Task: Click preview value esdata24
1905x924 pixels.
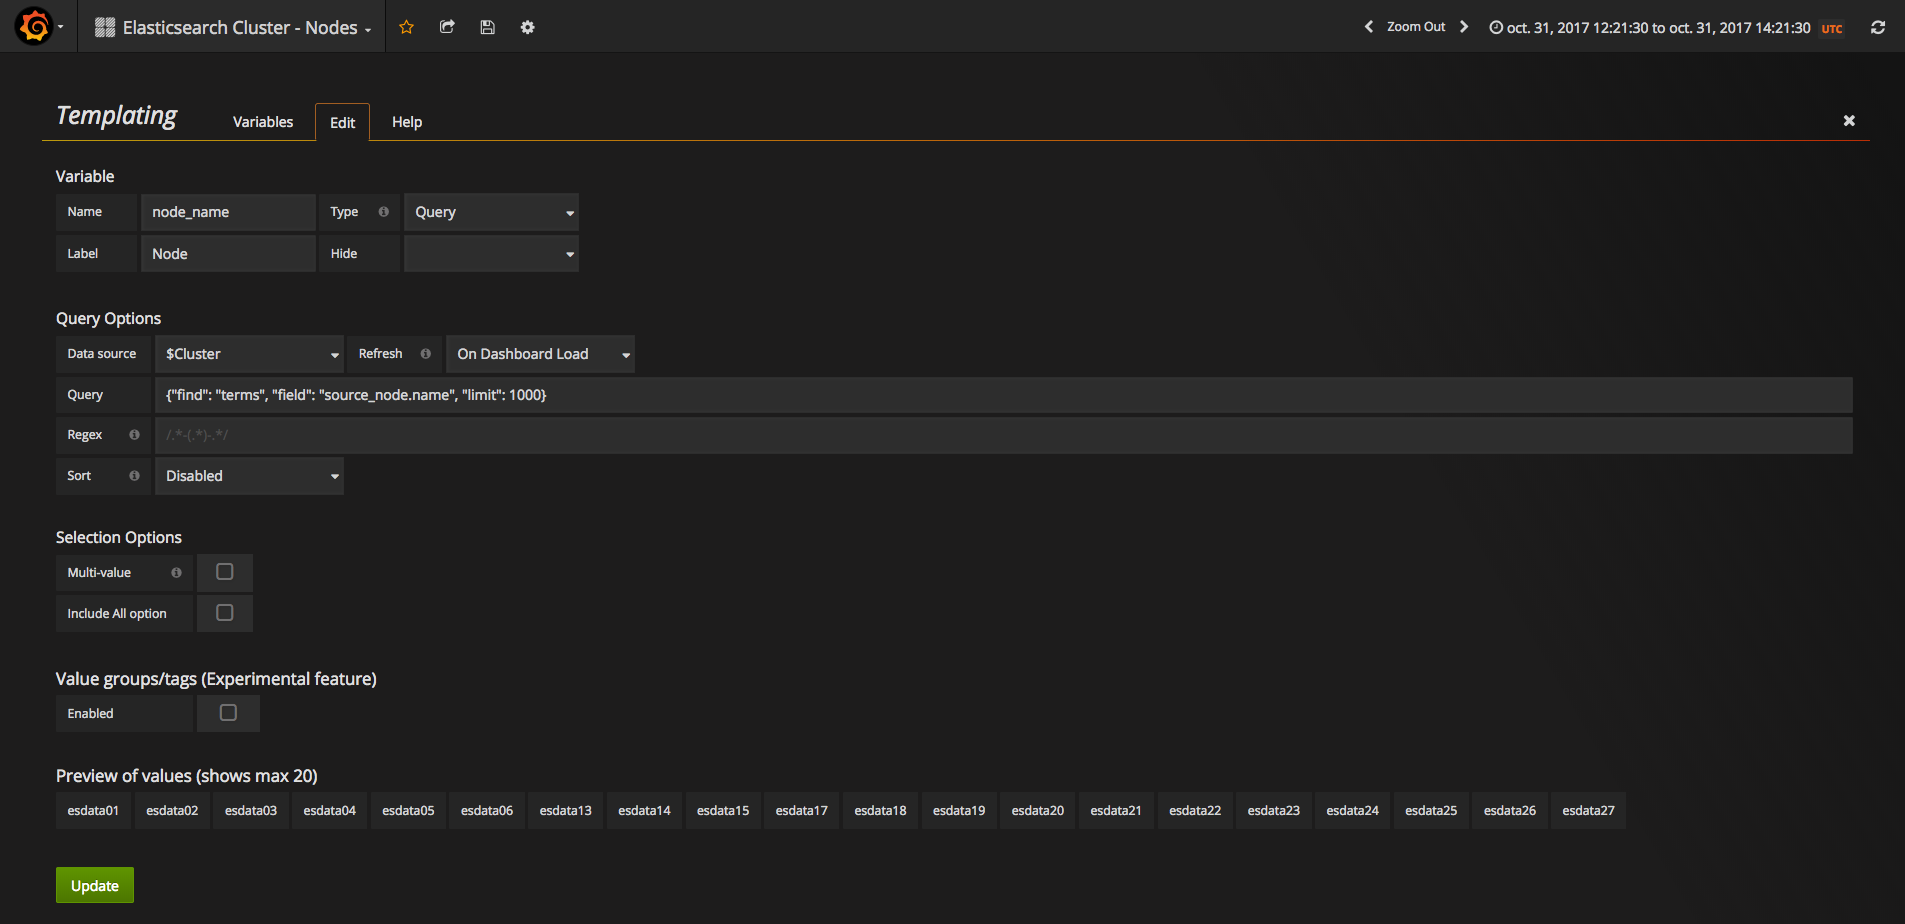Action: (1353, 811)
